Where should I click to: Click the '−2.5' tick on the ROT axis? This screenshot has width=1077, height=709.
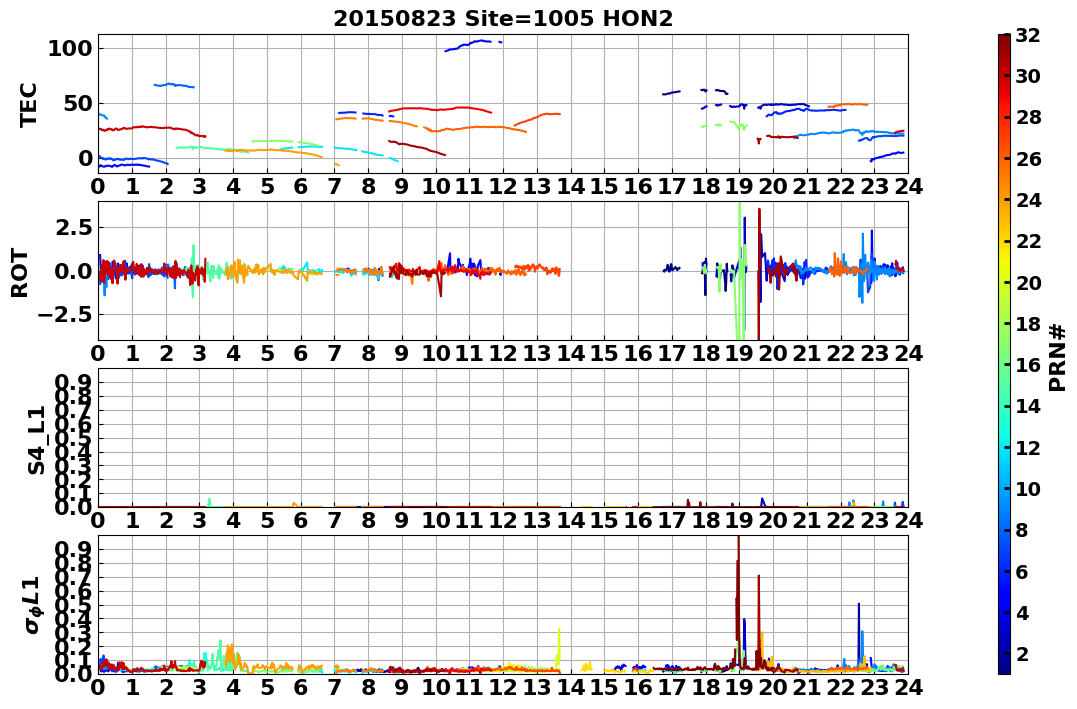pos(67,315)
